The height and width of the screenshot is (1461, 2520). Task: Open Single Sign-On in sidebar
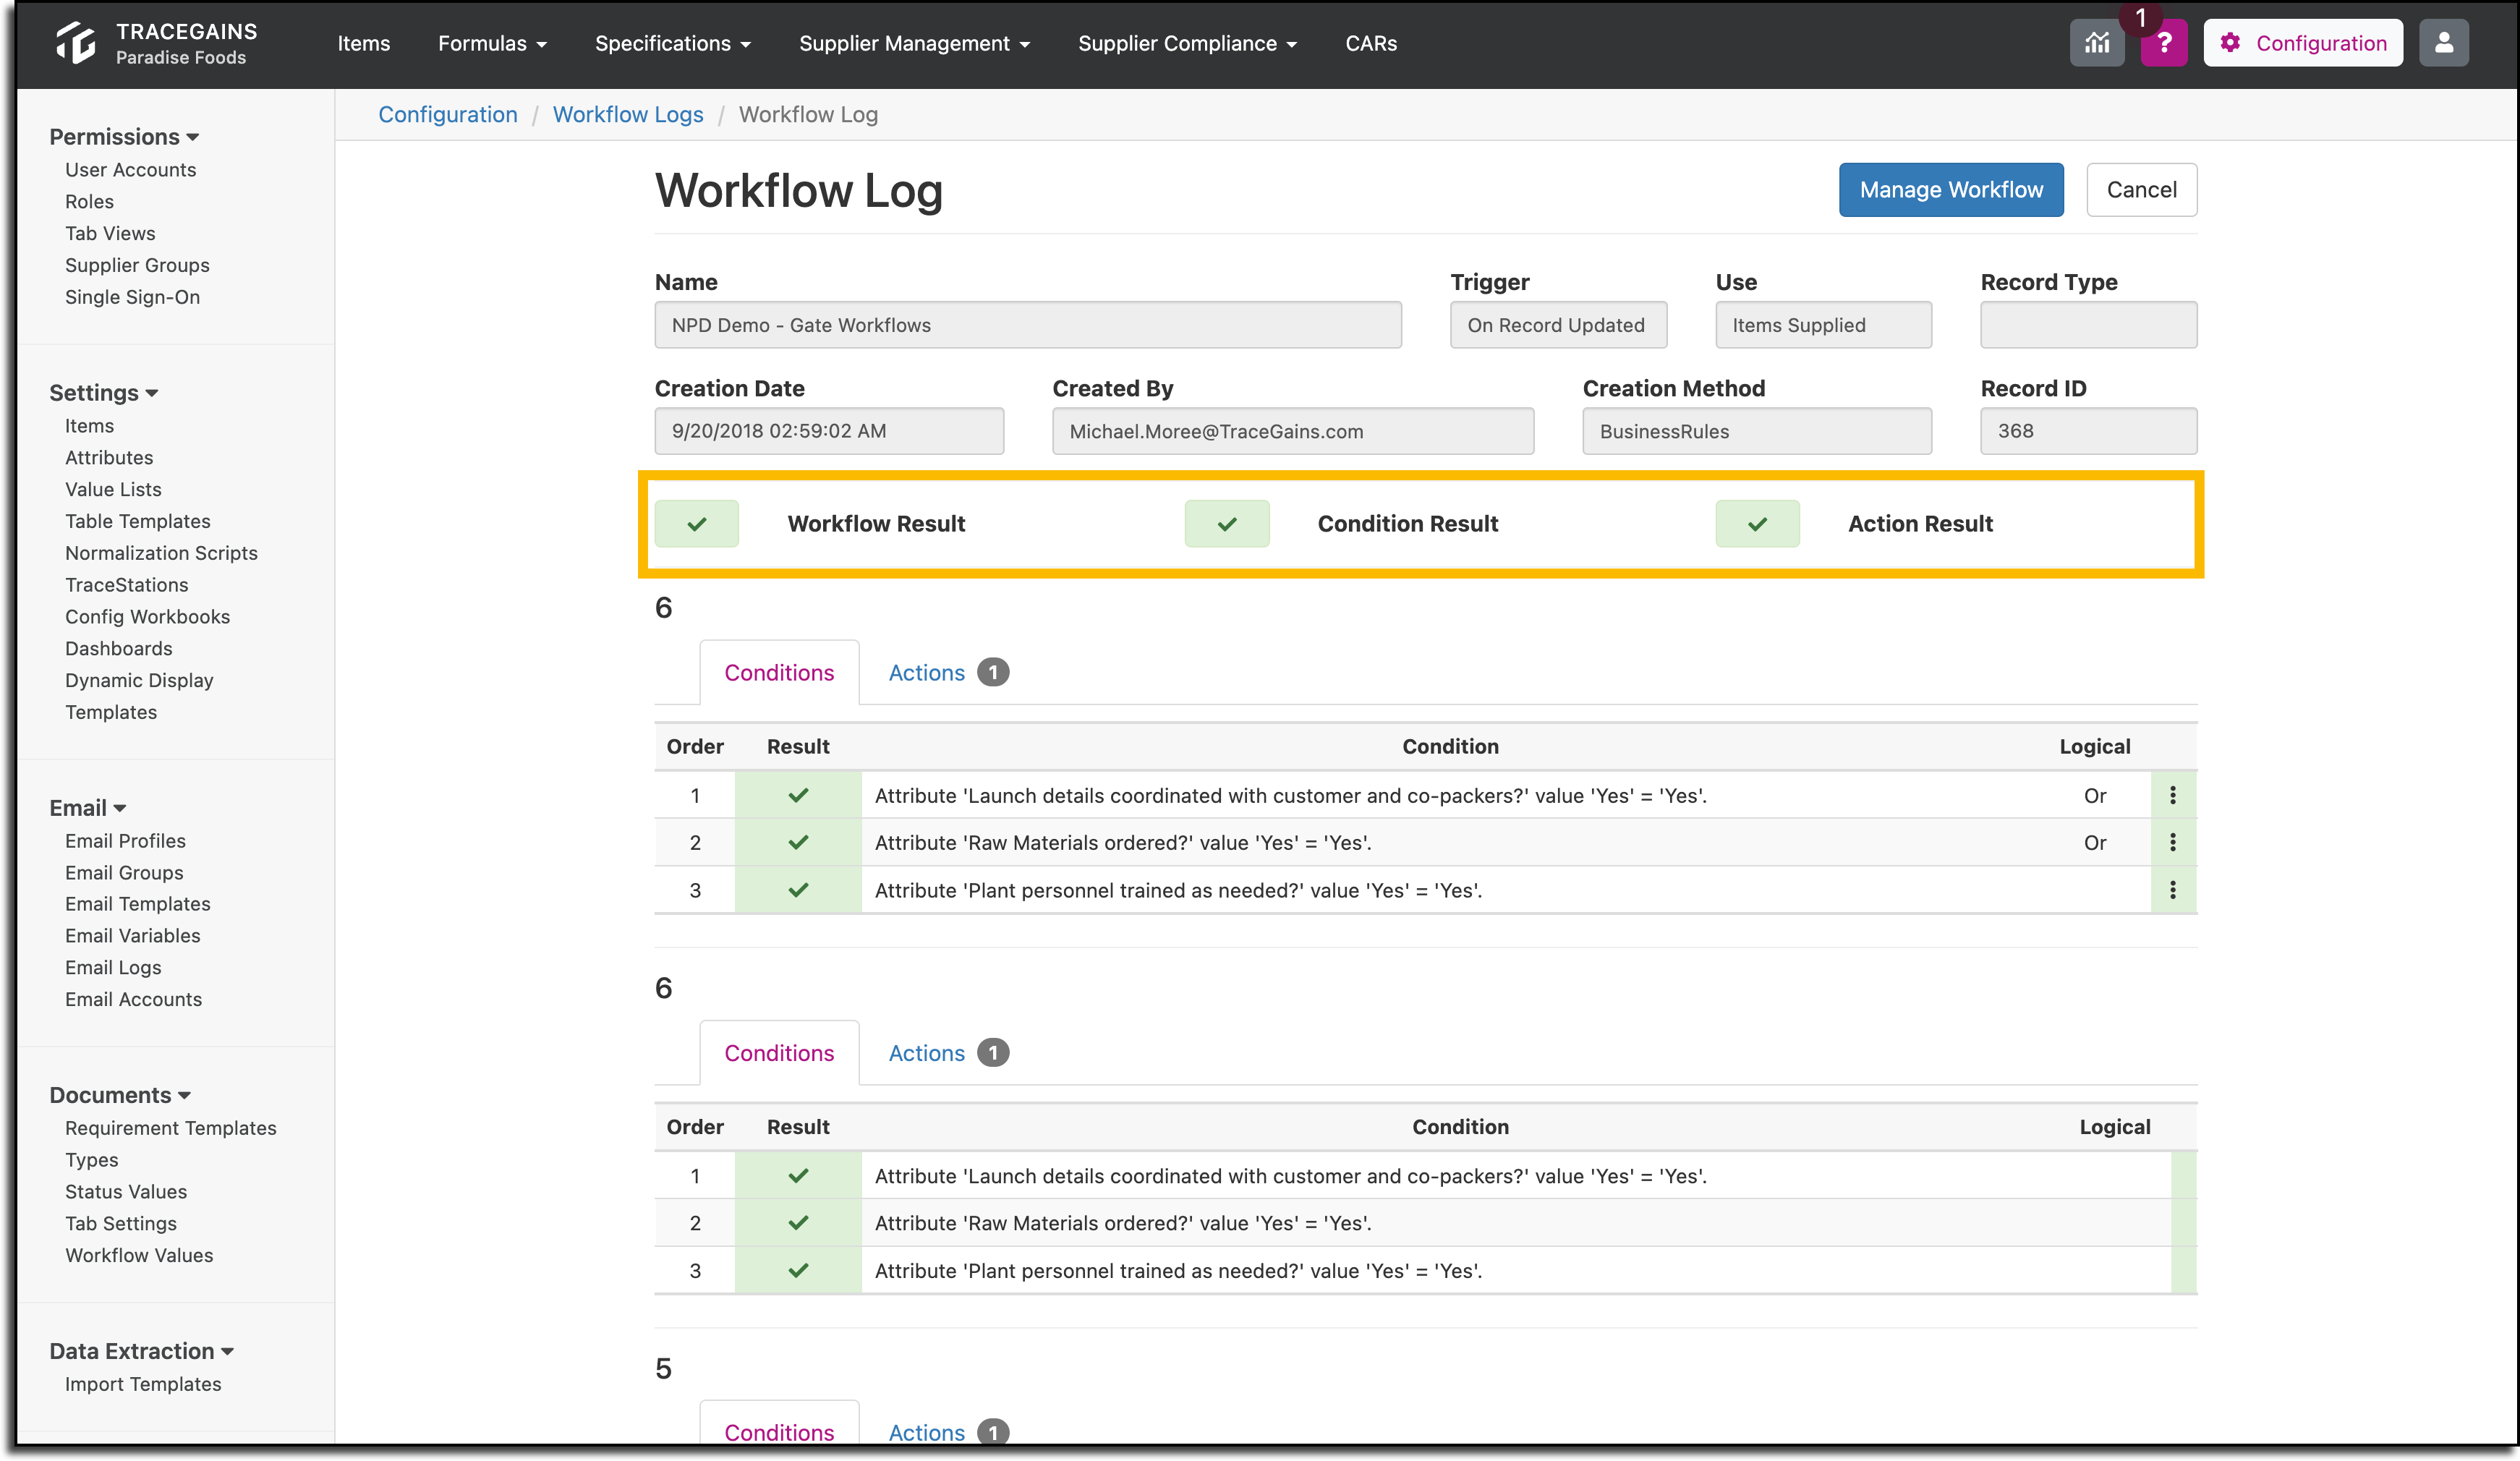click(132, 297)
